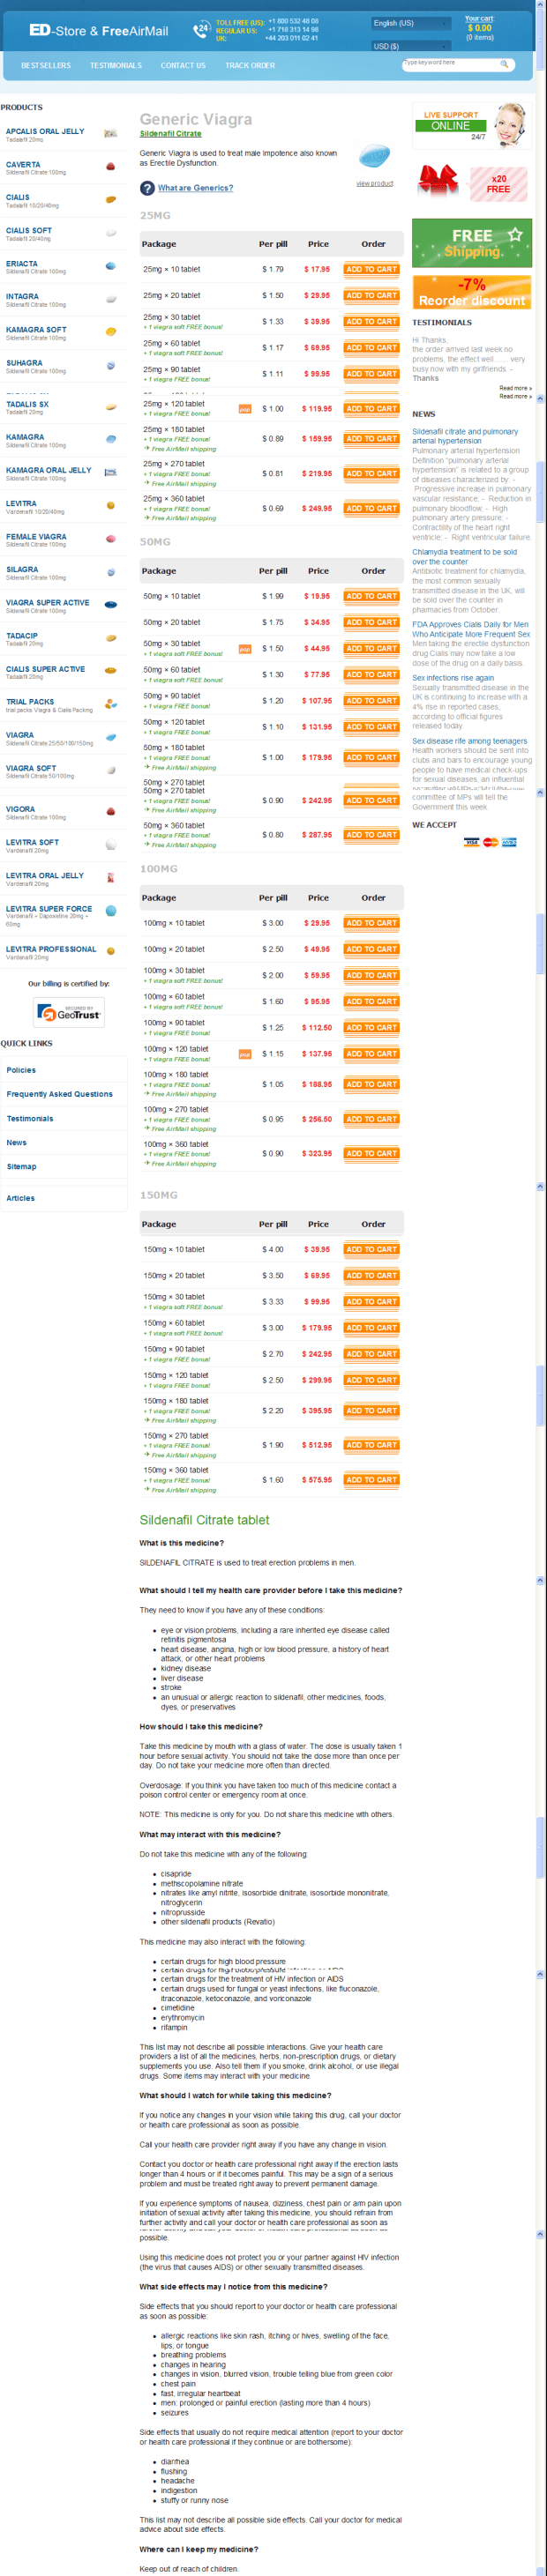The width and height of the screenshot is (547, 2576).
Task: Click the Trial Packs pills icon
Action: [x=110, y=704]
